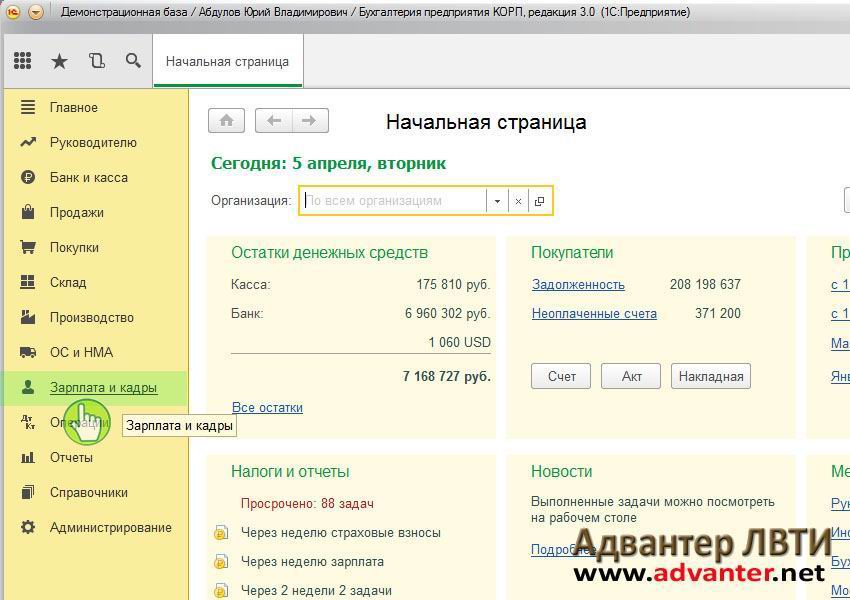This screenshot has width=850, height=600.
Task: Click the Просрочено: 88 задач text
Action: click(x=307, y=504)
